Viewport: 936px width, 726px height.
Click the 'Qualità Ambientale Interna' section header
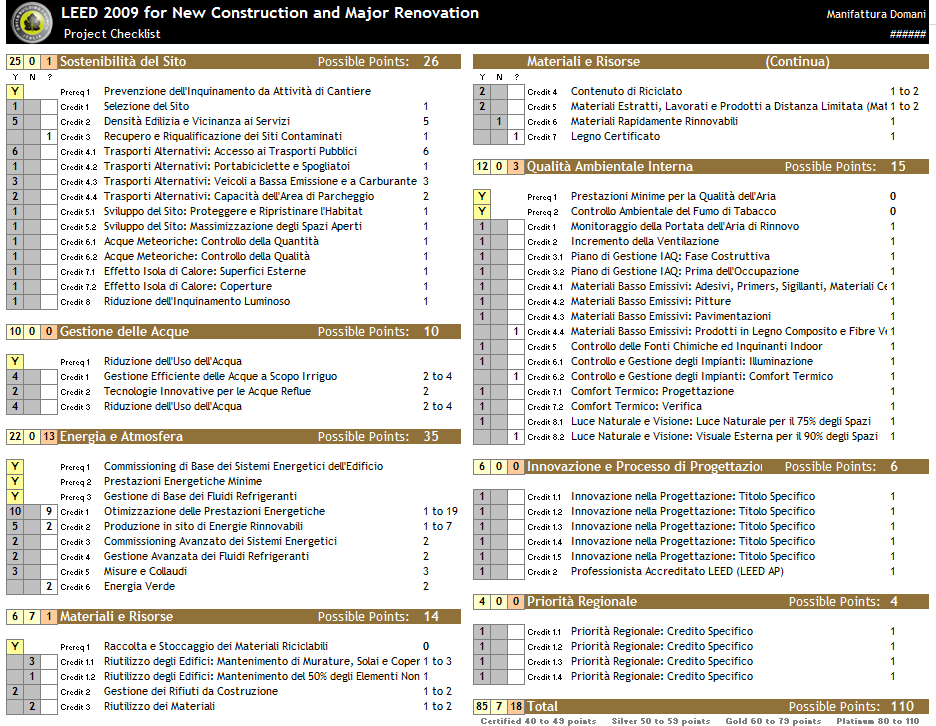click(609, 167)
